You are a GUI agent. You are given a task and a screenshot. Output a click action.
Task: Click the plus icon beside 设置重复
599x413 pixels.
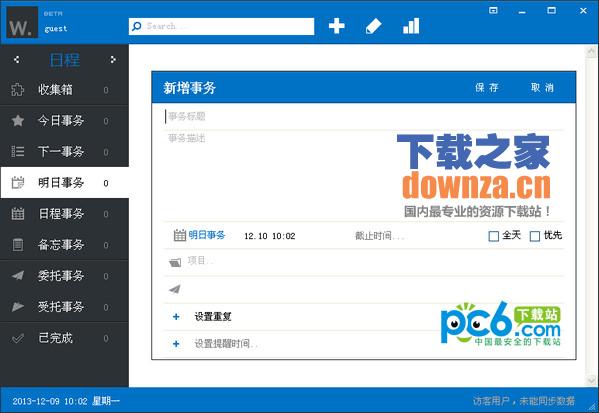pyautogui.click(x=176, y=316)
